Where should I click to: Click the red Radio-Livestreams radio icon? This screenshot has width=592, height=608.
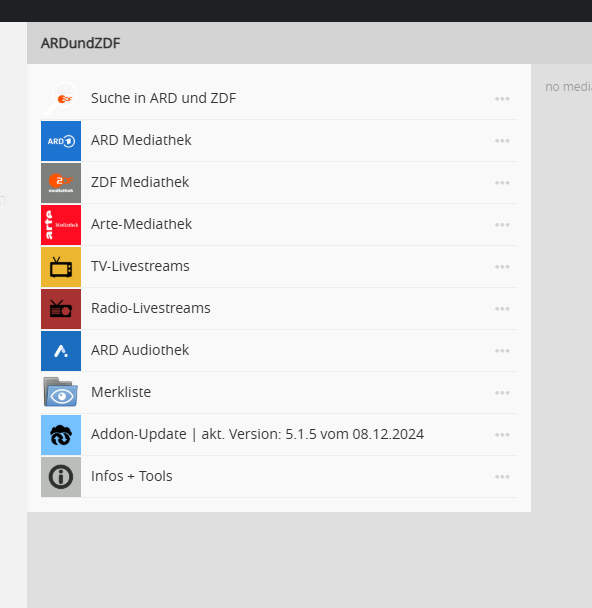pyautogui.click(x=61, y=309)
